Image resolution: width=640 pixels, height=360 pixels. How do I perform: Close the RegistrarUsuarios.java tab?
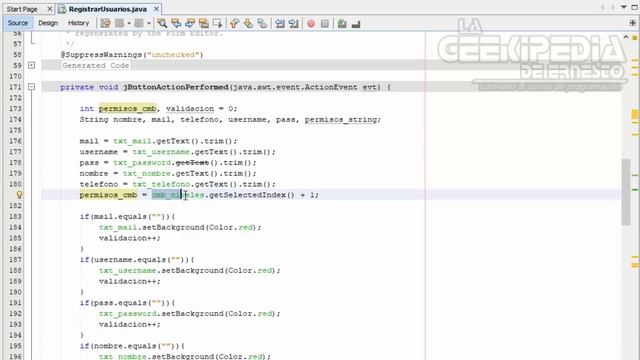[156, 9]
